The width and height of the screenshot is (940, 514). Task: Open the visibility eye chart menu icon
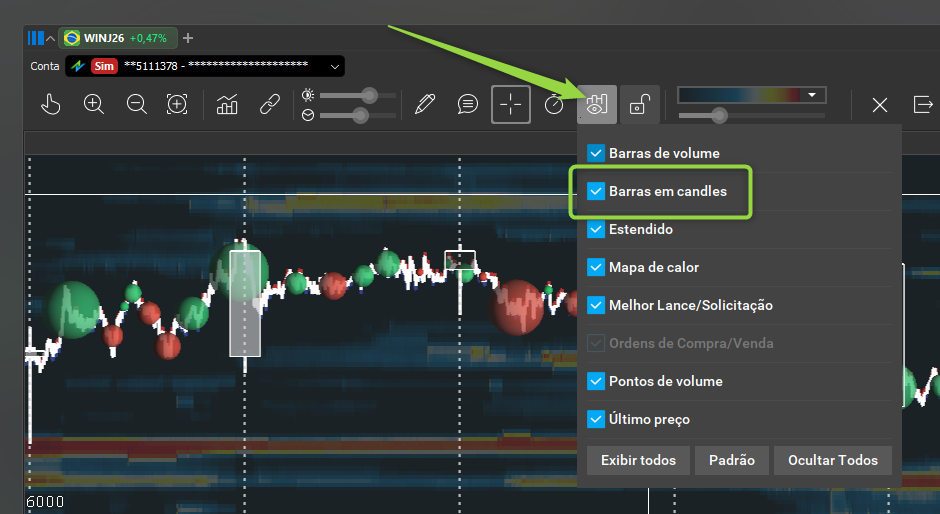tap(596, 104)
